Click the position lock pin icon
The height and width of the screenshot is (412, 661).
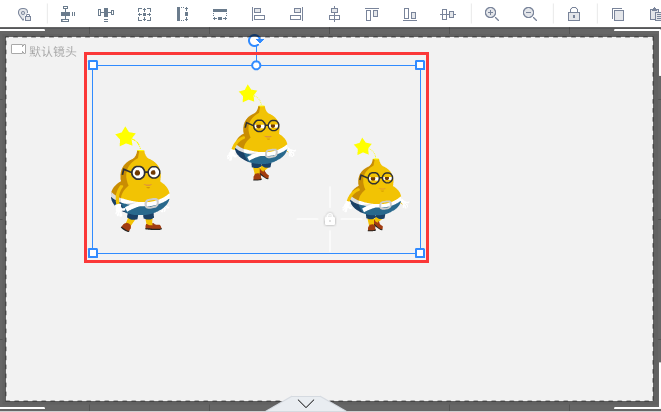click(24, 14)
